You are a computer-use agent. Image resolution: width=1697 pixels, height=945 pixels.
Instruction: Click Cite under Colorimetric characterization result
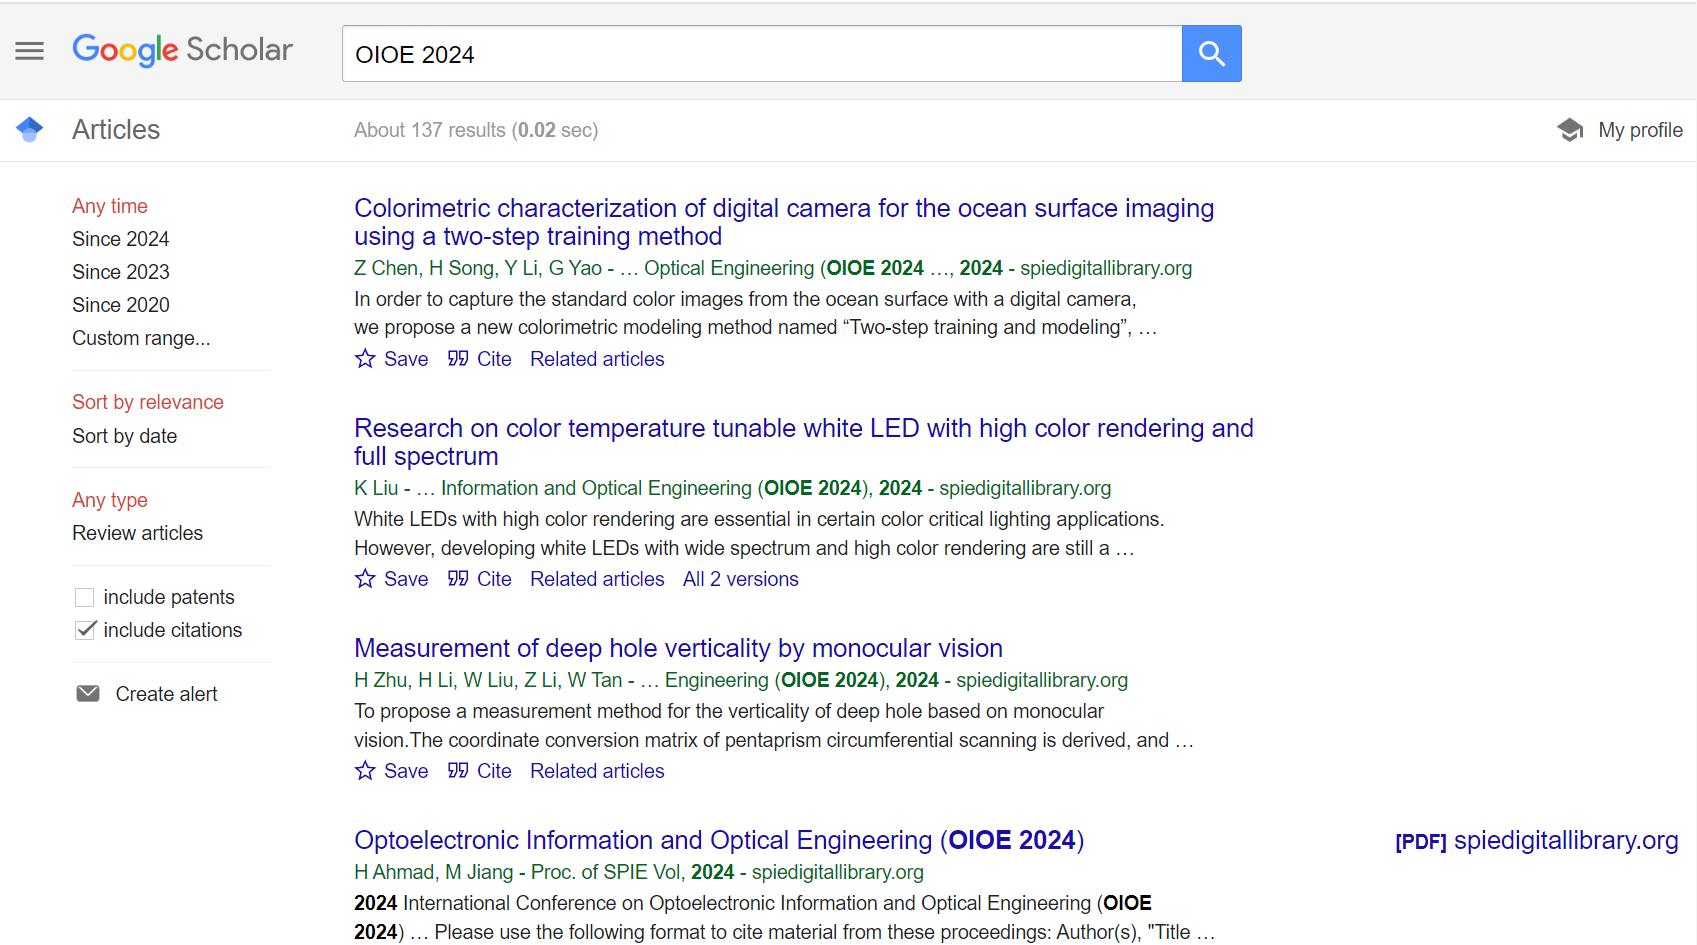pos(494,359)
